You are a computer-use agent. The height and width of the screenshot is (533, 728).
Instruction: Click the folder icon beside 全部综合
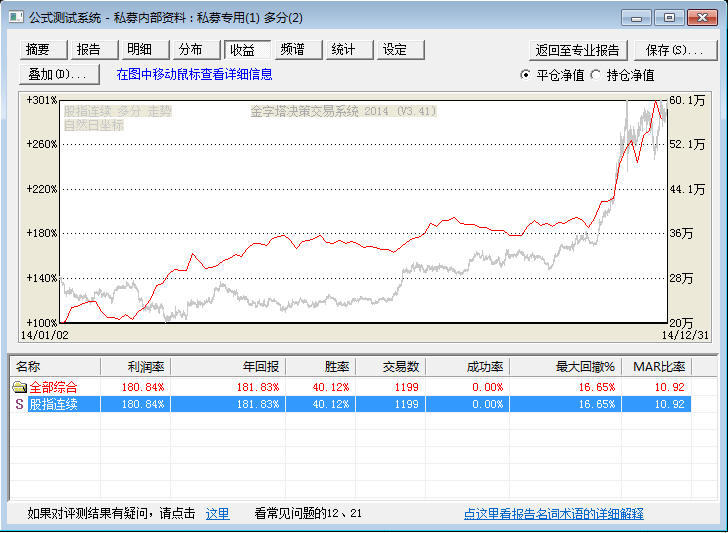coord(20,387)
